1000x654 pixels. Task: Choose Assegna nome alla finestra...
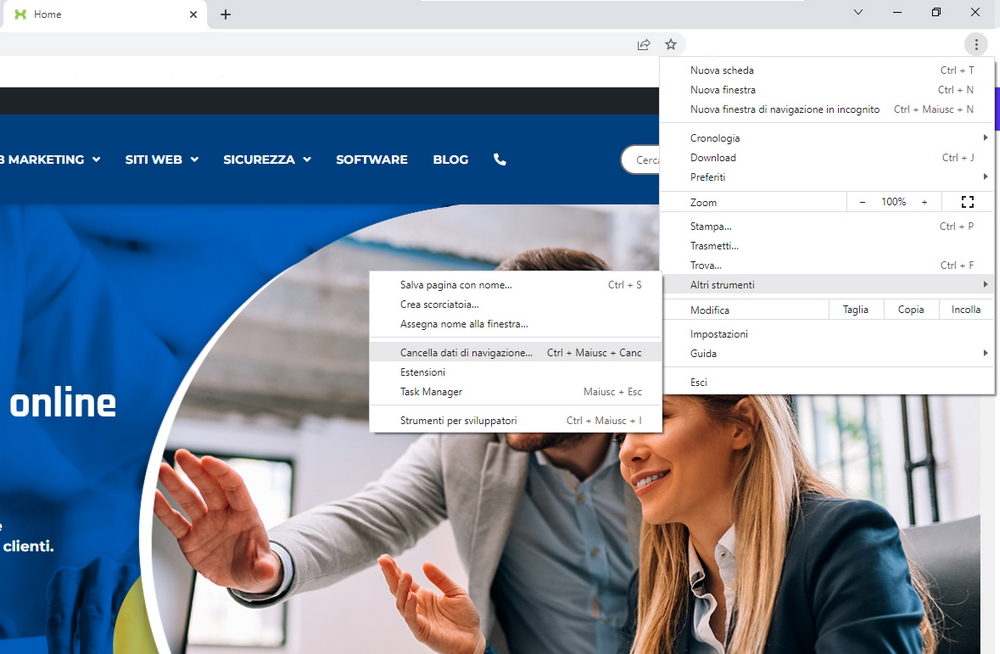tap(515, 324)
